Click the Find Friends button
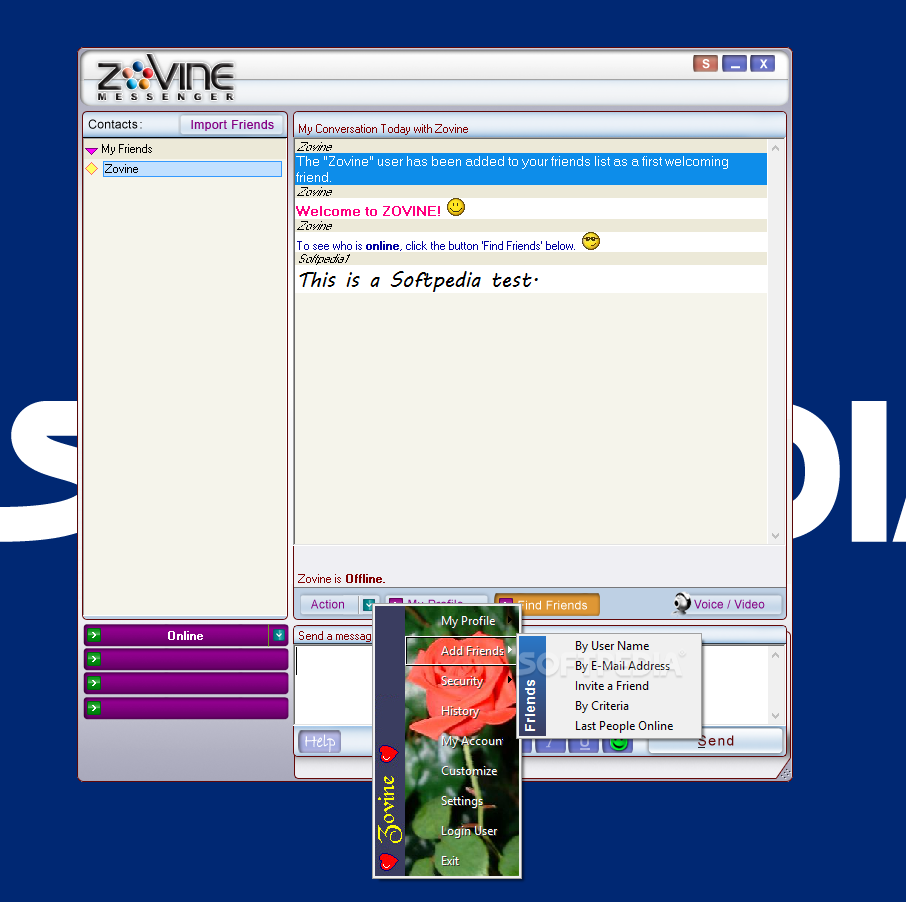The width and height of the screenshot is (906, 902). pyautogui.click(x=547, y=605)
